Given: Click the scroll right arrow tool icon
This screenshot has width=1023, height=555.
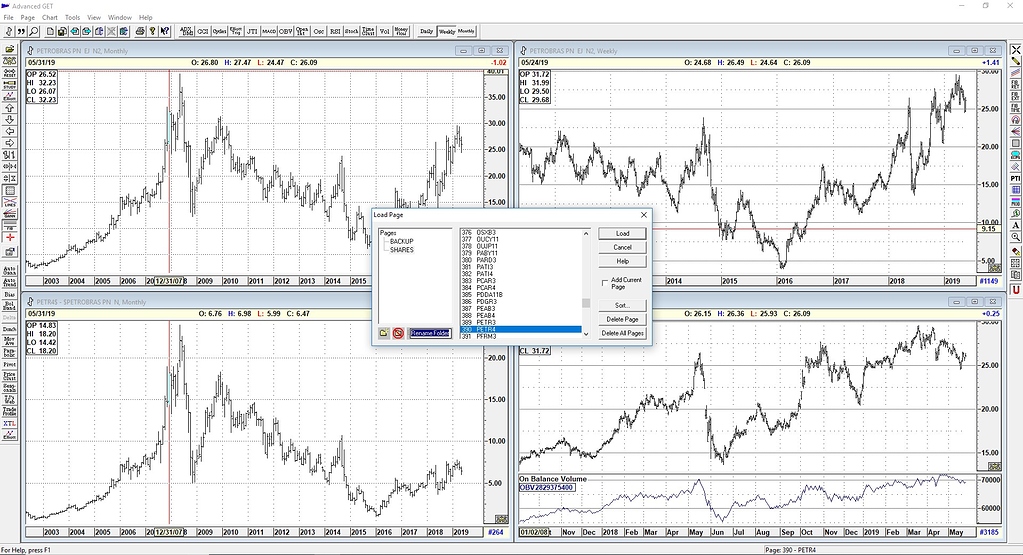Looking at the screenshot, I should coord(10,143).
